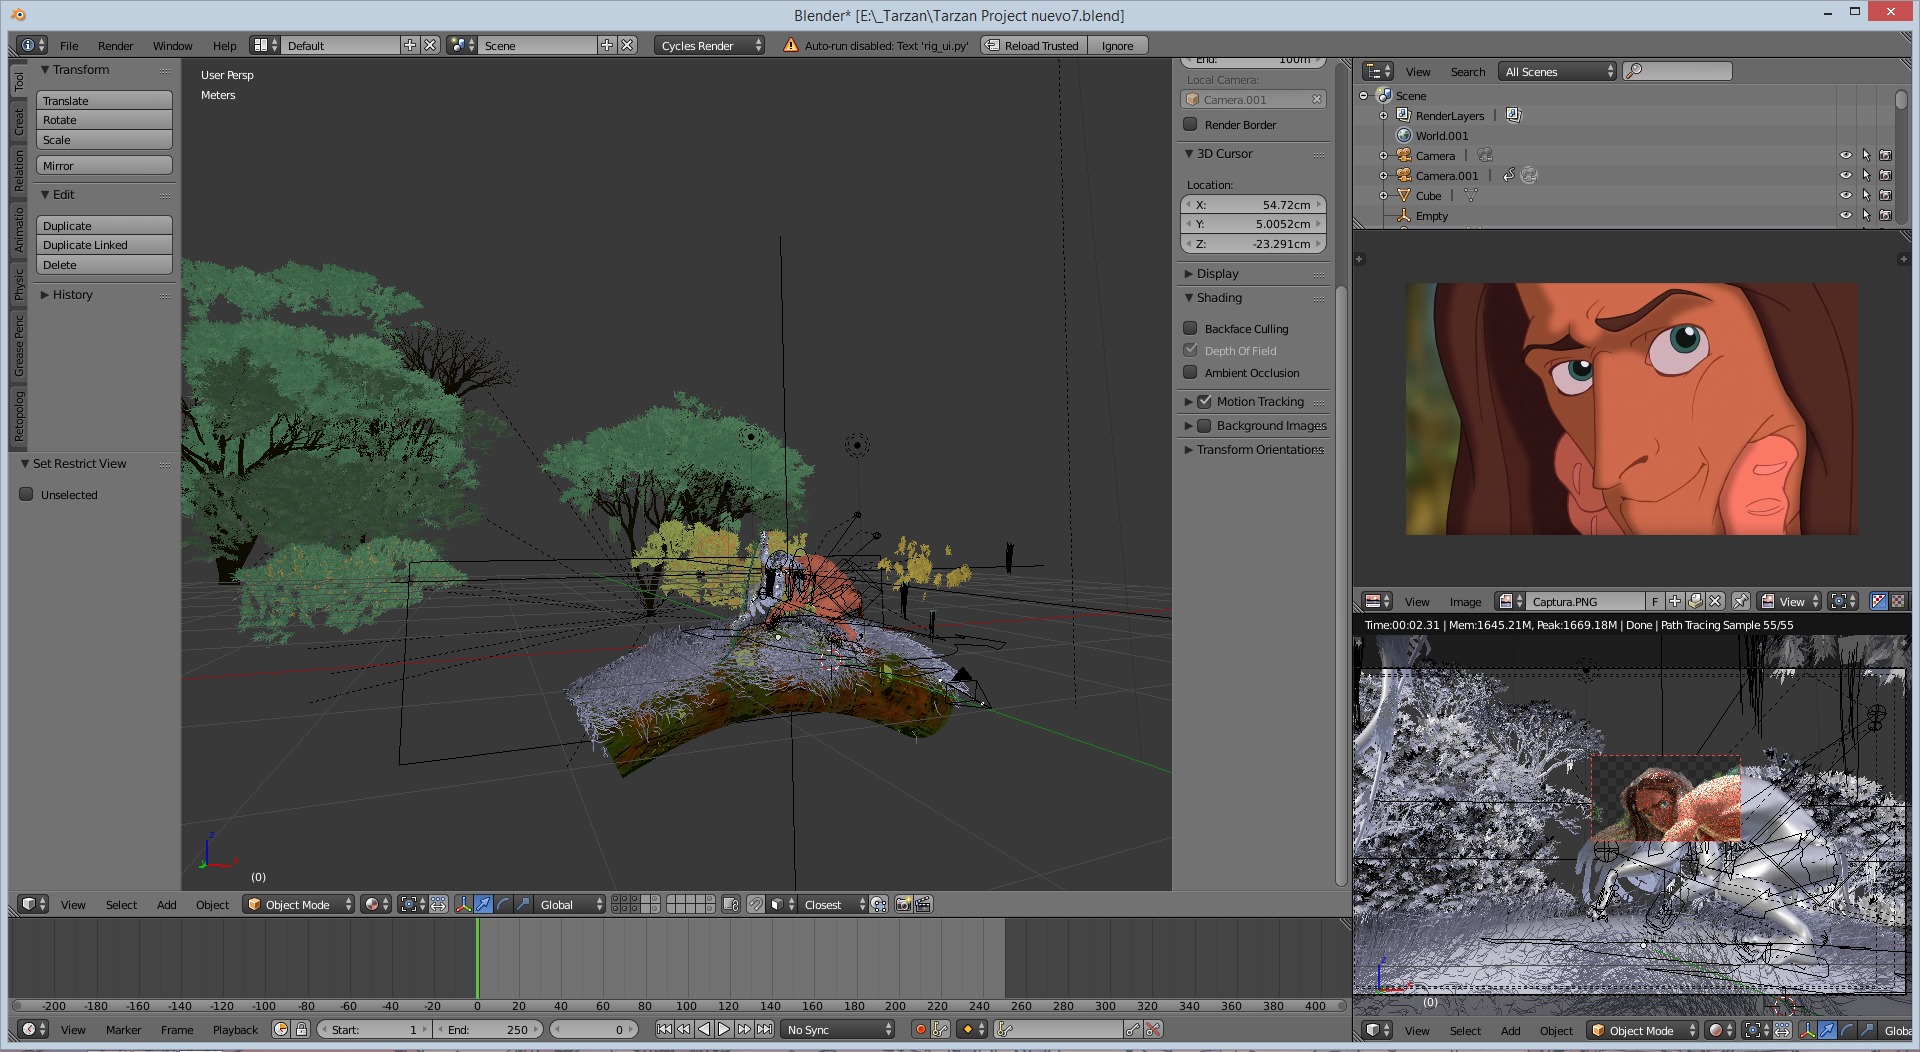
Task: Click the World.001 globe icon in outliner
Action: (1404, 135)
